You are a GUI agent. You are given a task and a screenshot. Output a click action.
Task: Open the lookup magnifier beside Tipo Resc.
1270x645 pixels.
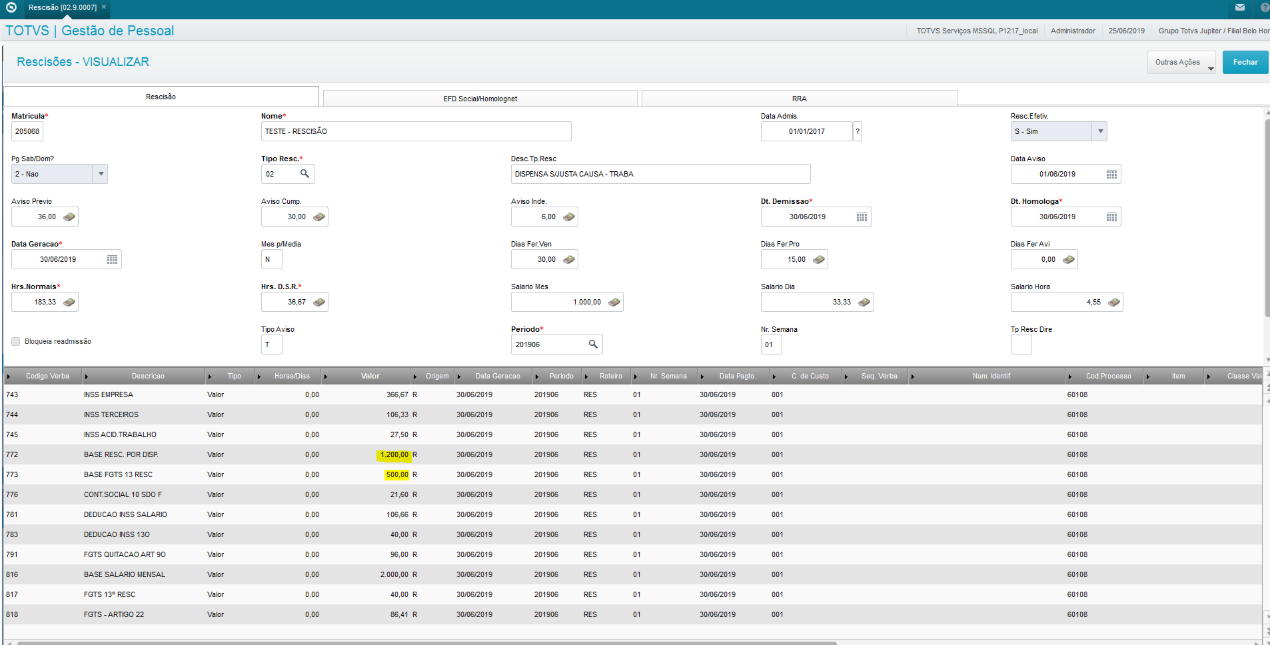pyautogui.click(x=306, y=174)
